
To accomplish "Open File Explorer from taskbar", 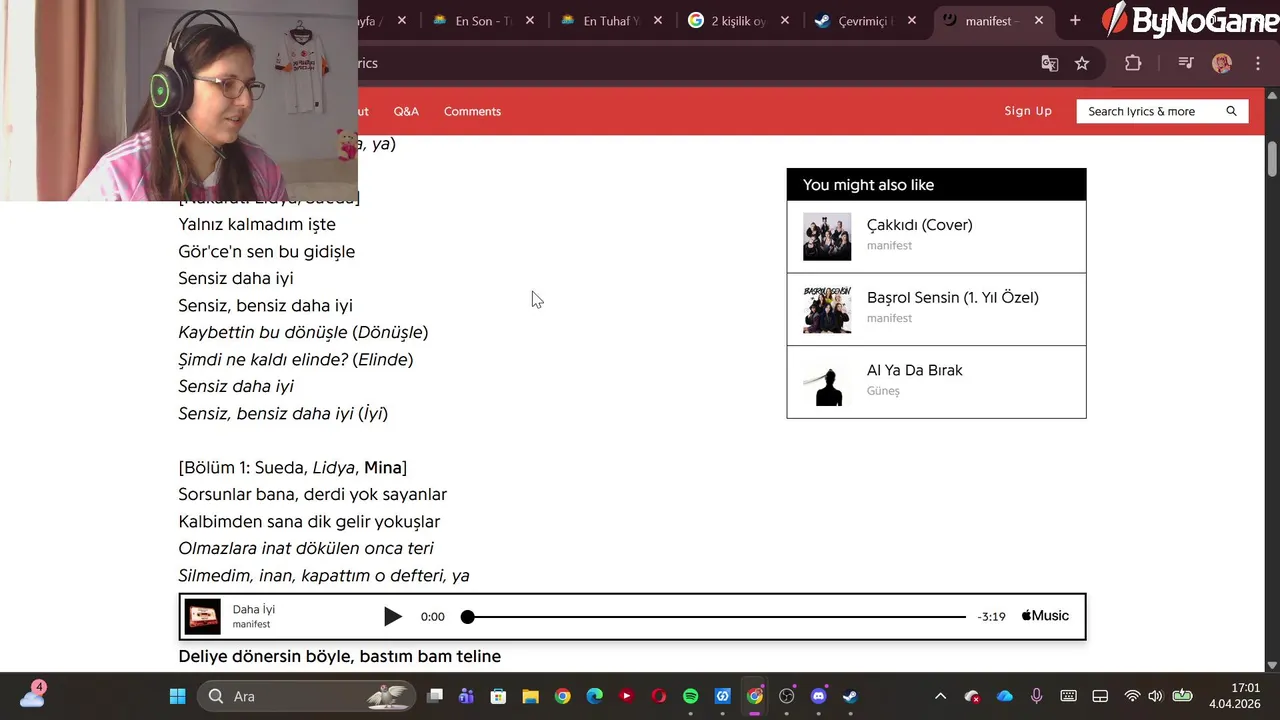I will point(530,696).
